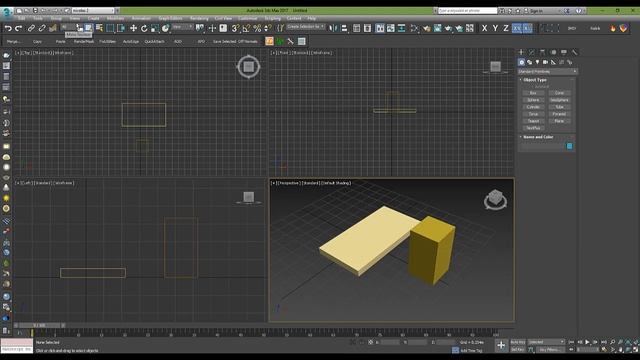The width and height of the screenshot is (640, 360).
Task: Switch to Cameras category in Create panel
Action: (545, 62)
